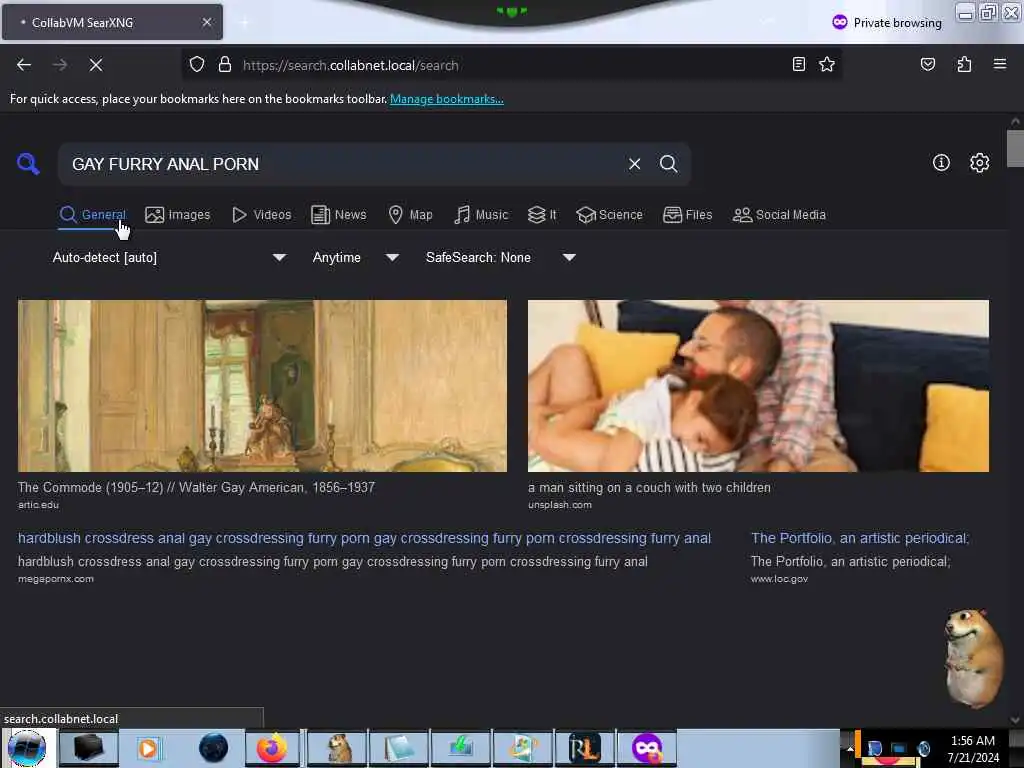Screen dimensions: 1024x768
Task: Open the Firefox private window taskbar icon
Action: tap(647, 748)
